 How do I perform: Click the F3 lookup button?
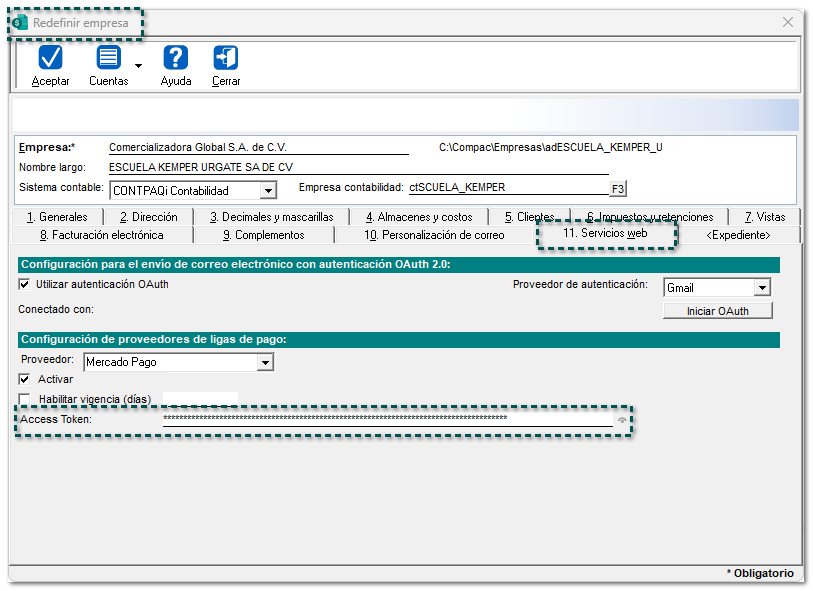618,188
